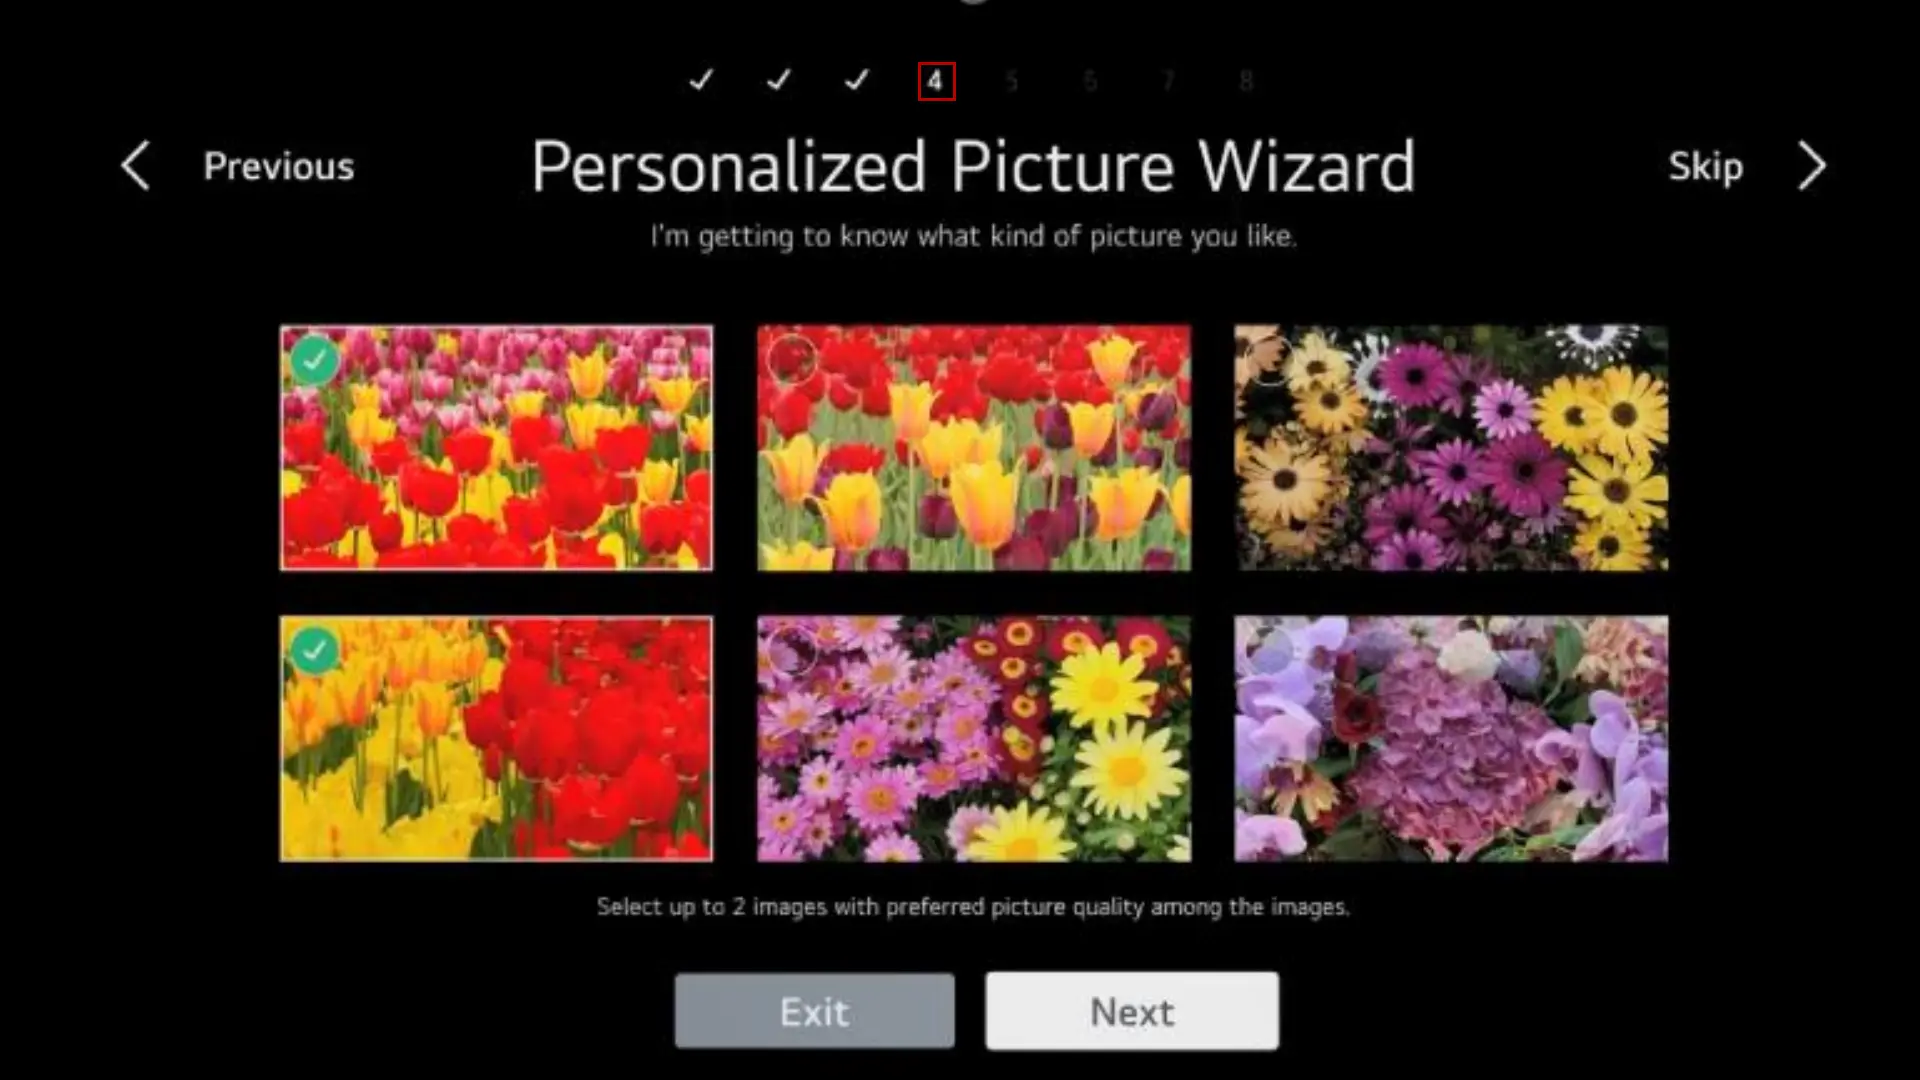Screen dimensions: 1920x1080
Task: Check the circle on purple hydrangea image
Action: tap(1269, 651)
